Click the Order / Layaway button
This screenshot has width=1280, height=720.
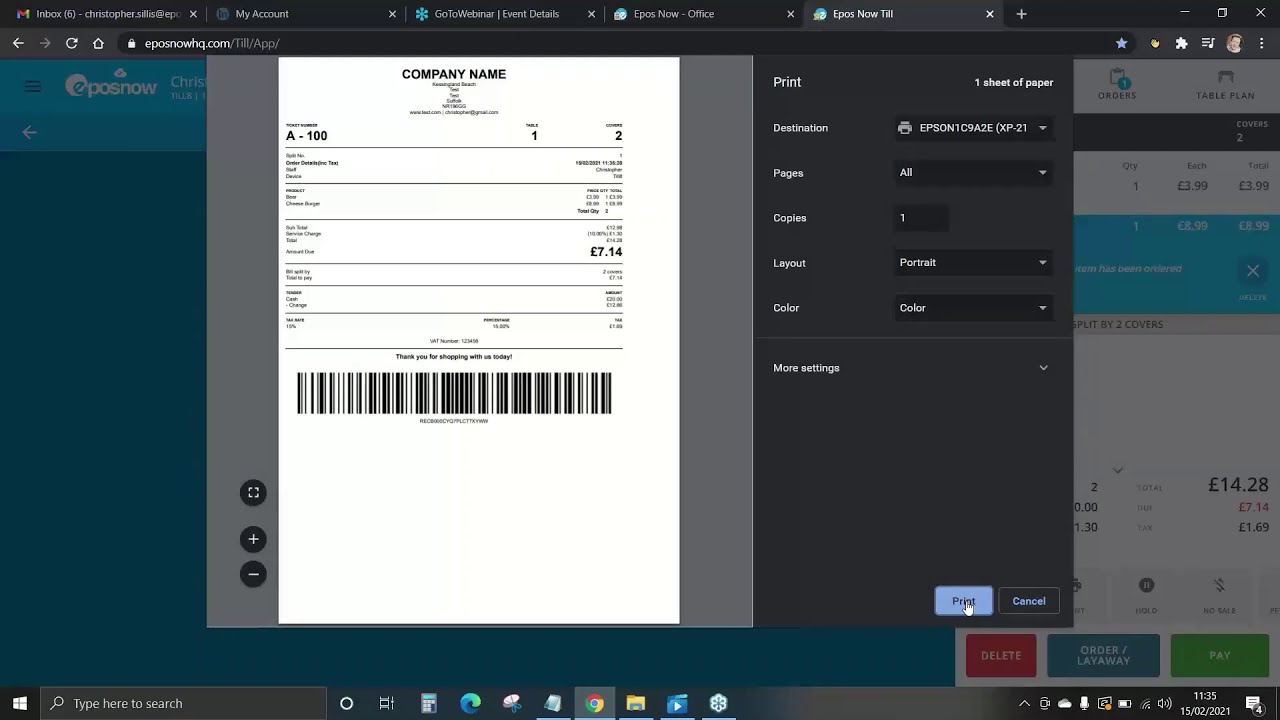pos(1103,656)
